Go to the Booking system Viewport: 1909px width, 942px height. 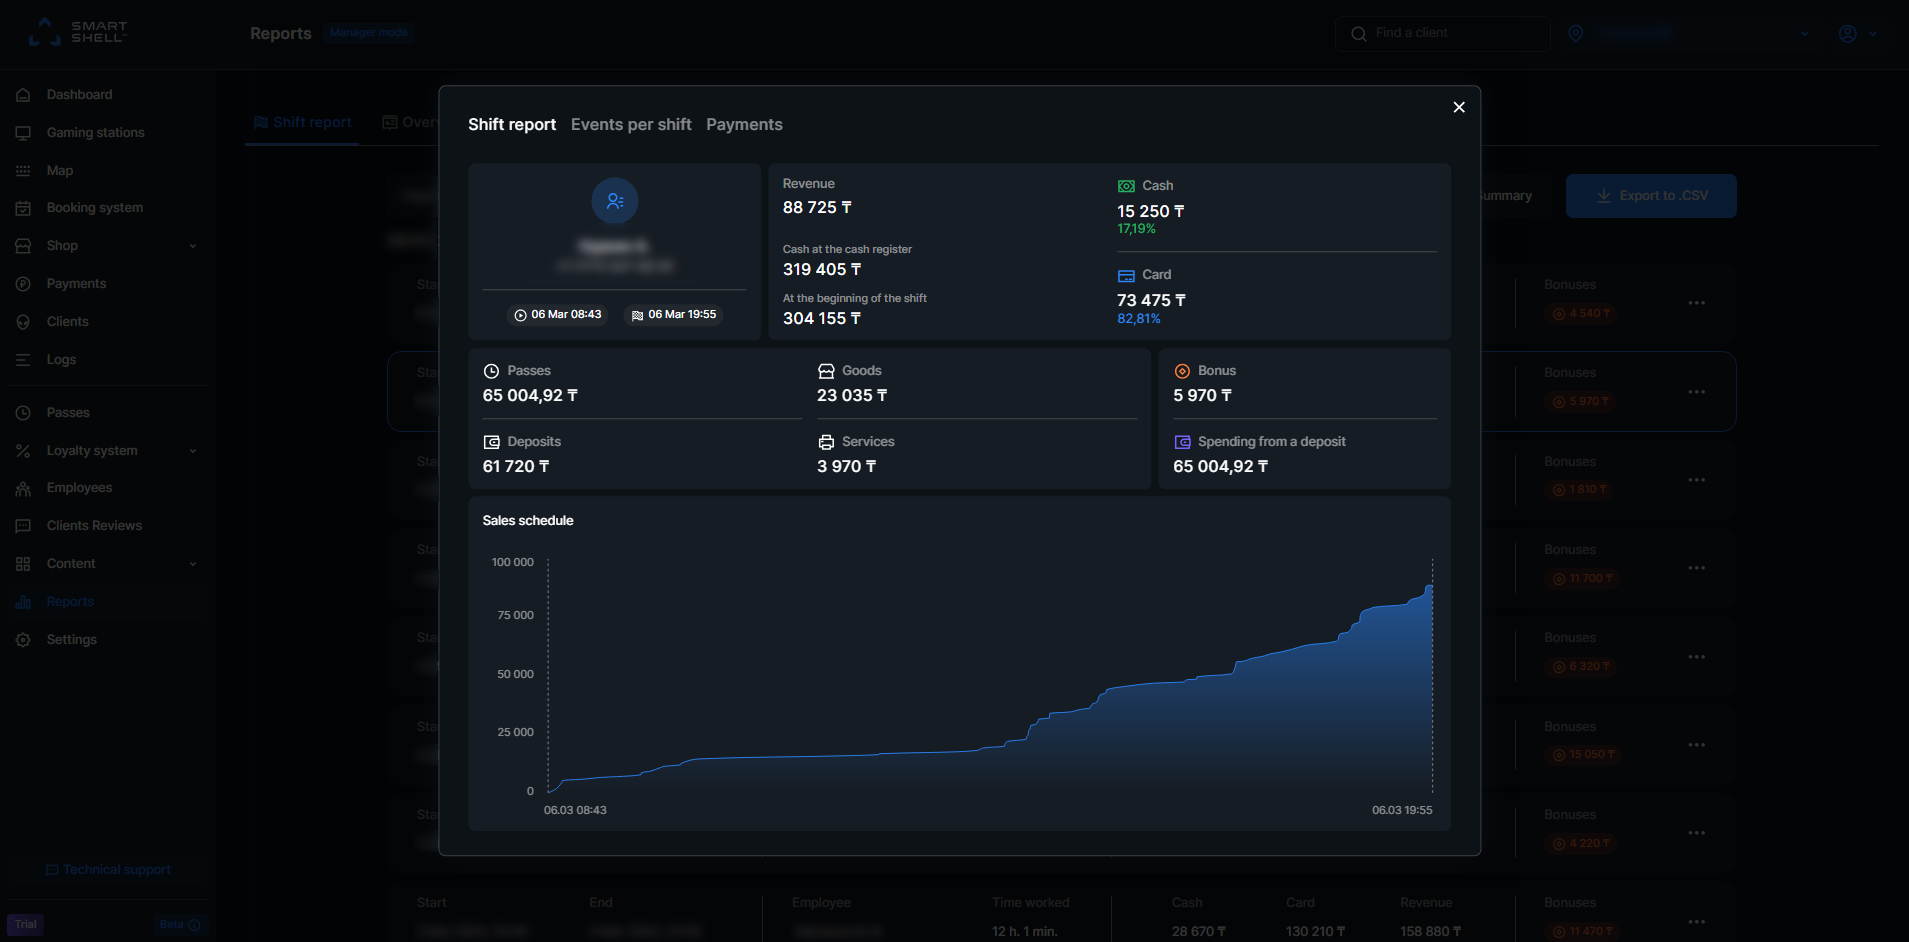pyautogui.click(x=93, y=207)
